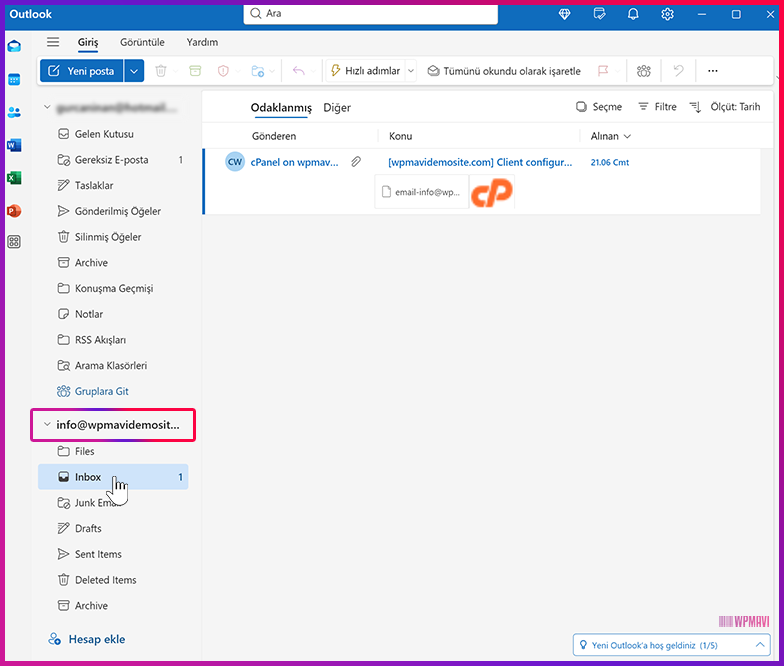Viewport: 784px width, 666px height.
Task: Expand the Yeni Outlook'a hoş geldiniz tip
Action: 760,644
